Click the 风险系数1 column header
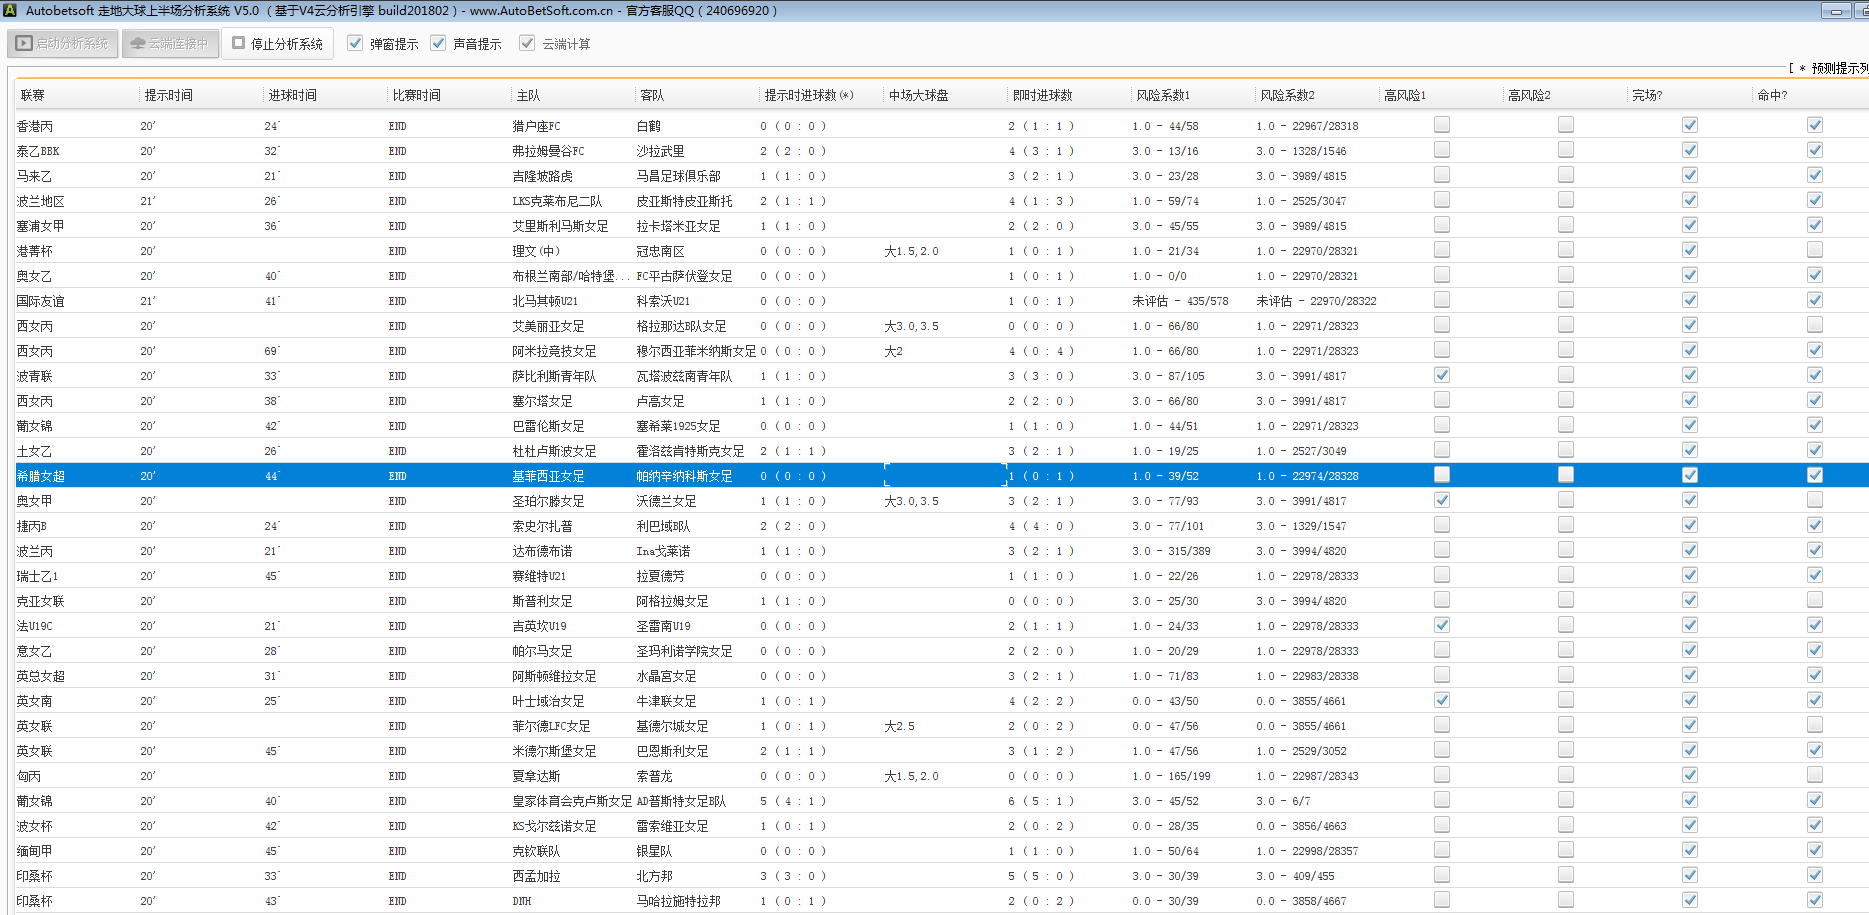 (x=1162, y=95)
